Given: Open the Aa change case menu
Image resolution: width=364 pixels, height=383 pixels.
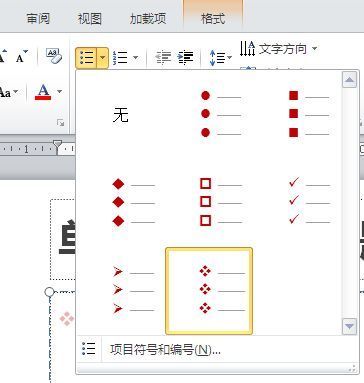Looking at the screenshot, I should 8,91.
